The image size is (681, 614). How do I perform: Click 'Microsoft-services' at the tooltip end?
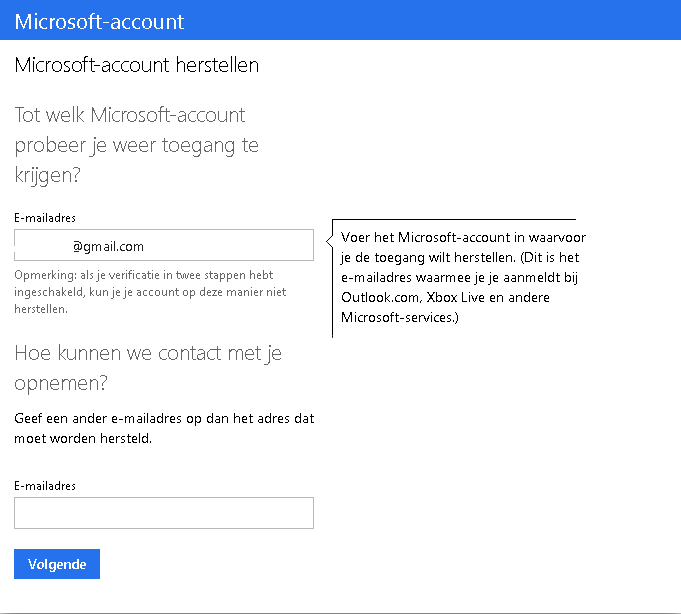click(x=396, y=318)
